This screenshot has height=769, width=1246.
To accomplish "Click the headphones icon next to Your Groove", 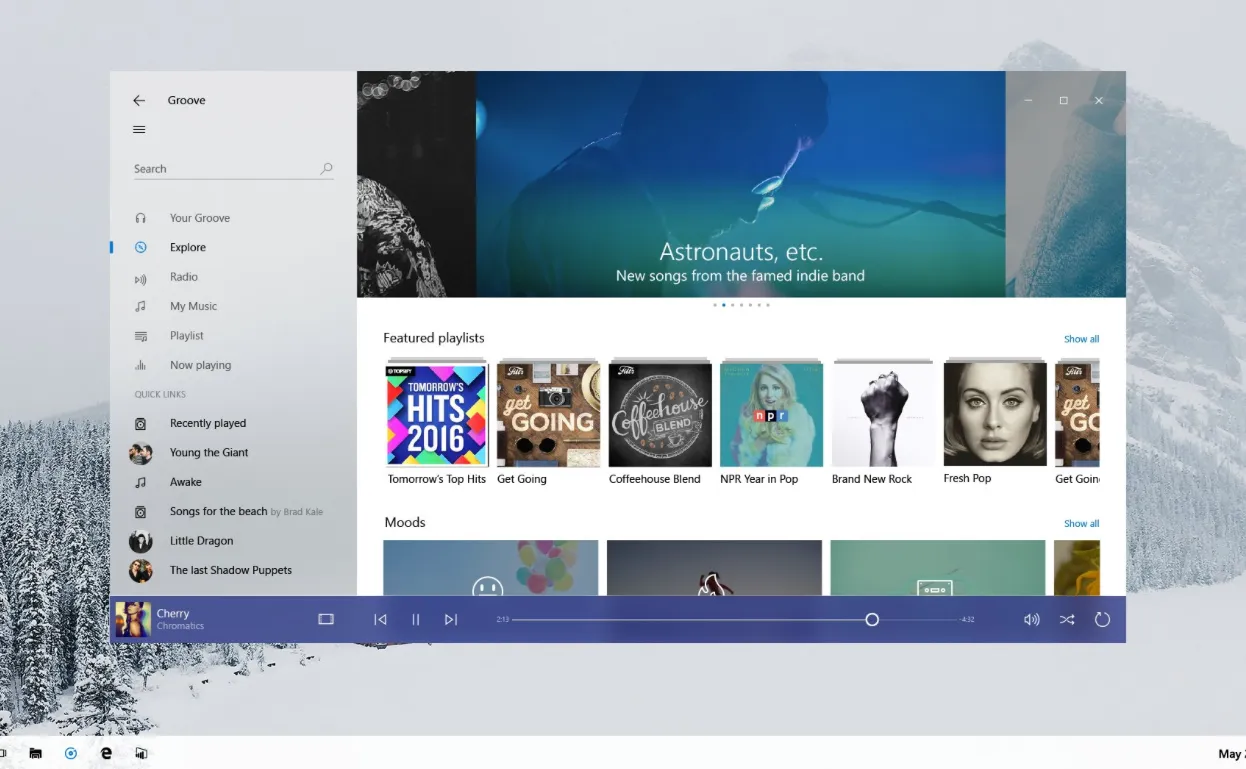I will pos(141,218).
